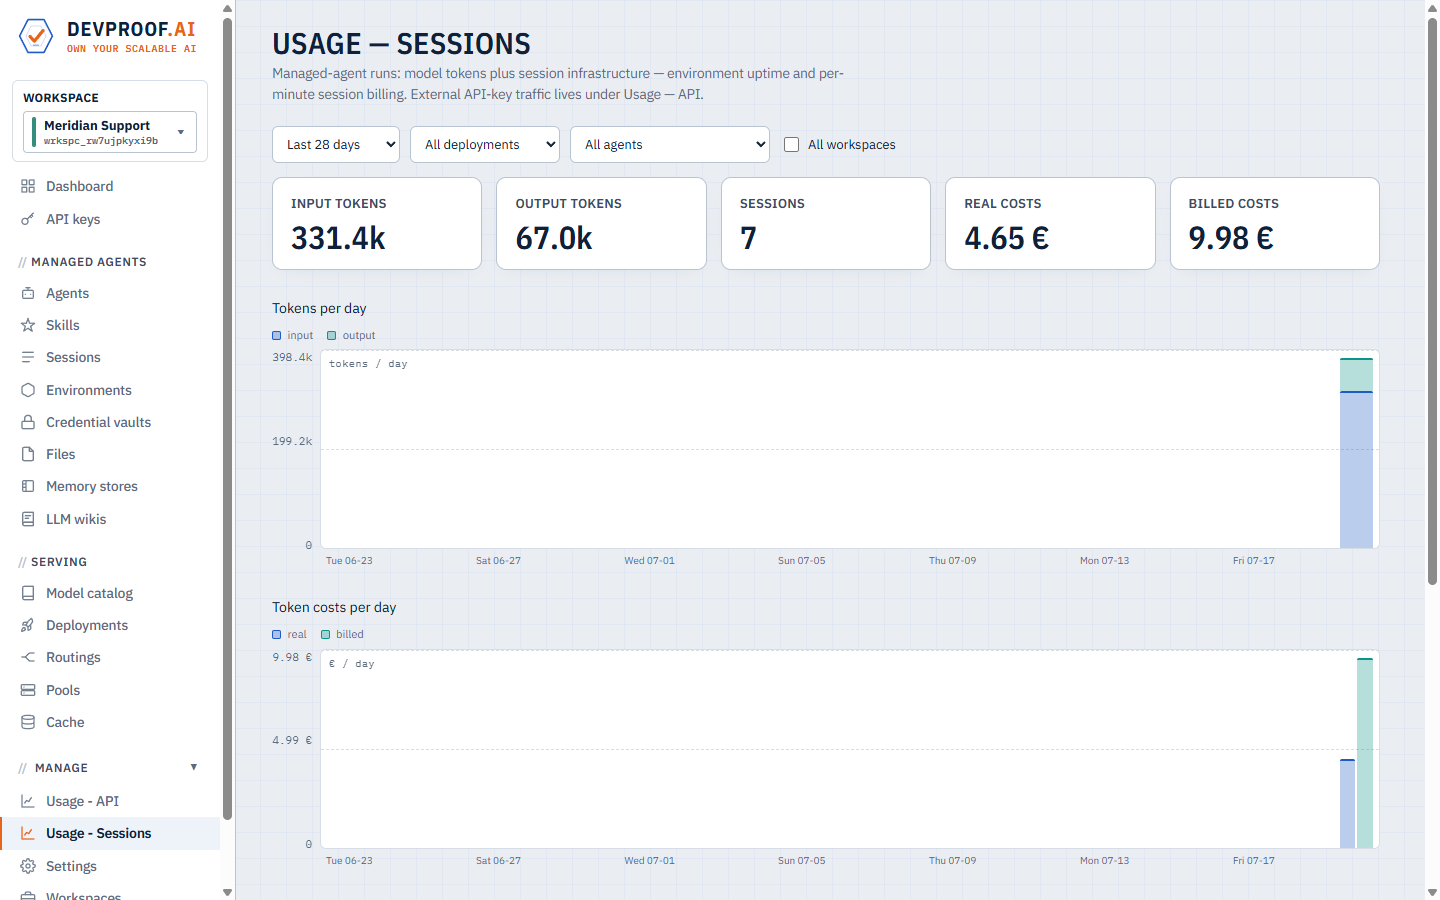1440x900 pixels.
Task: Click the blue input token bar
Action: pyautogui.click(x=1356, y=470)
